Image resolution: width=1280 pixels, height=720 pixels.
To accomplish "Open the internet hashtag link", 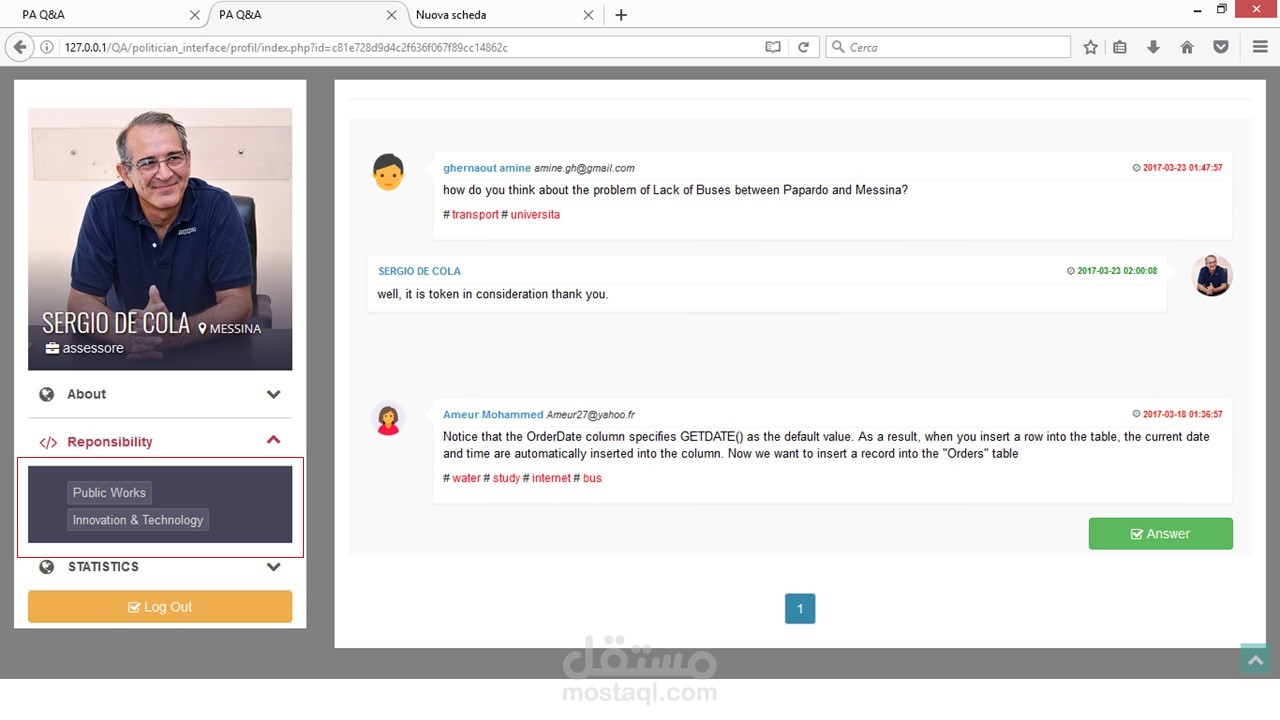I will point(551,478).
